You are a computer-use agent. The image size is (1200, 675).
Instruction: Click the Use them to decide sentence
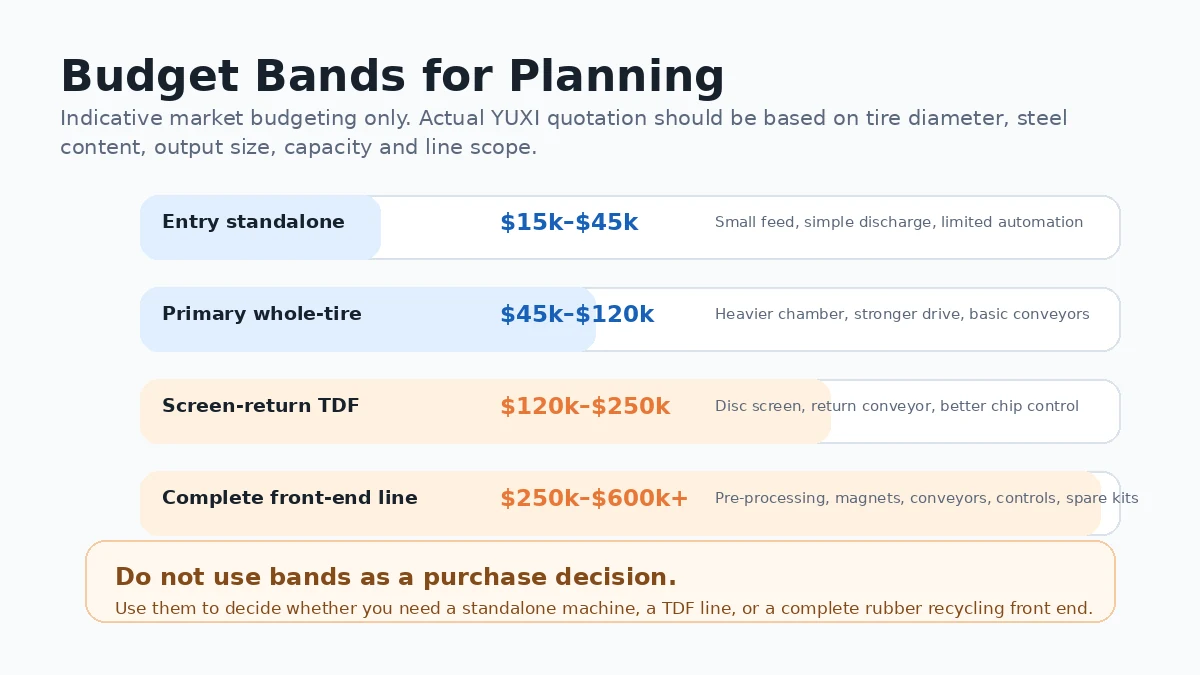604,608
